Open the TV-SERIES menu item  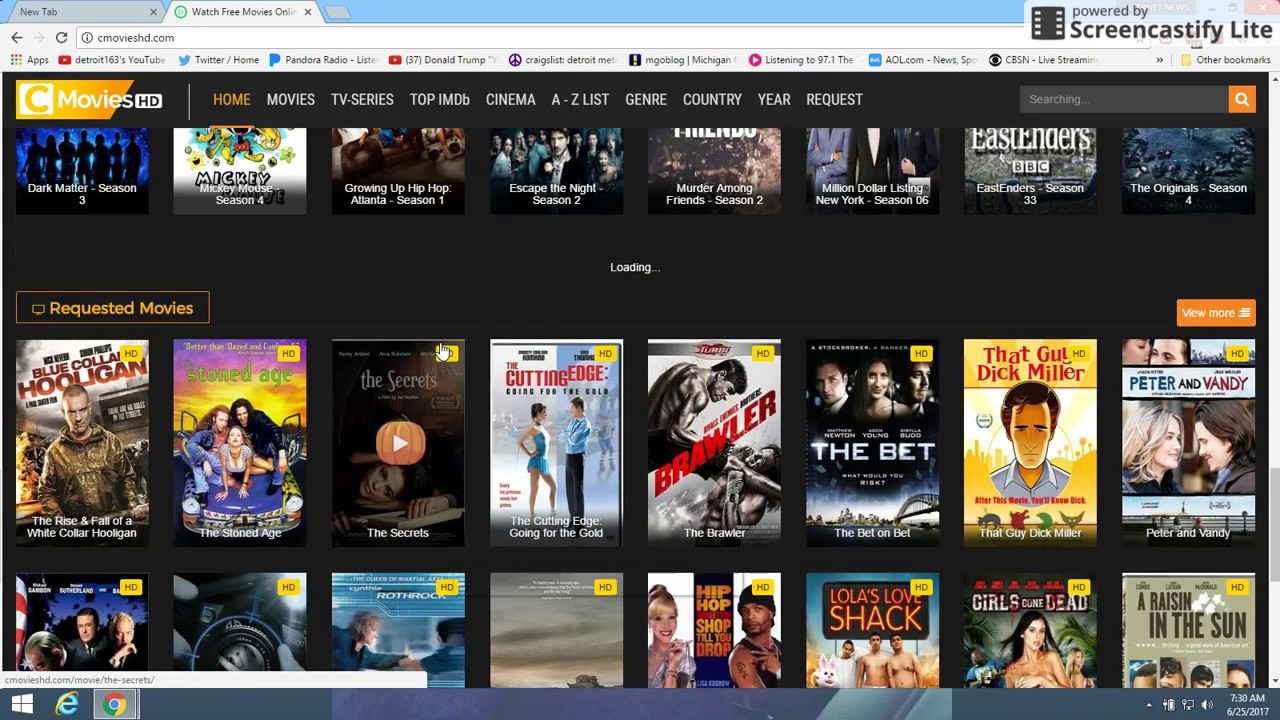tap(362, 99)
